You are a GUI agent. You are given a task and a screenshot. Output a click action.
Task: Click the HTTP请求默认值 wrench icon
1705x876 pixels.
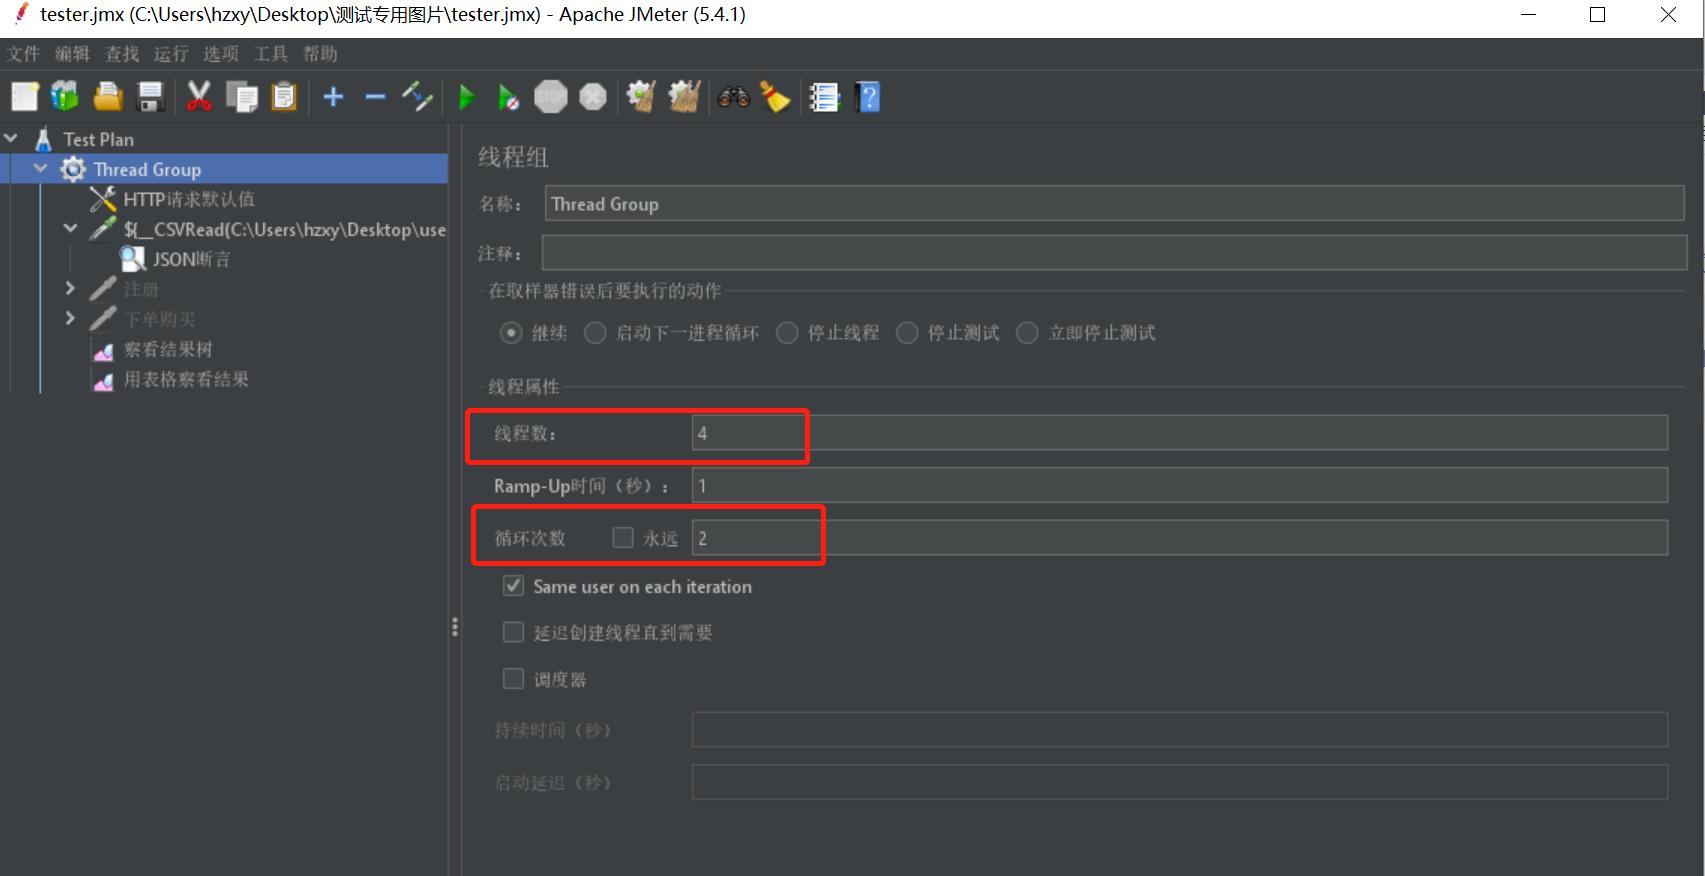tap(103, 199)
